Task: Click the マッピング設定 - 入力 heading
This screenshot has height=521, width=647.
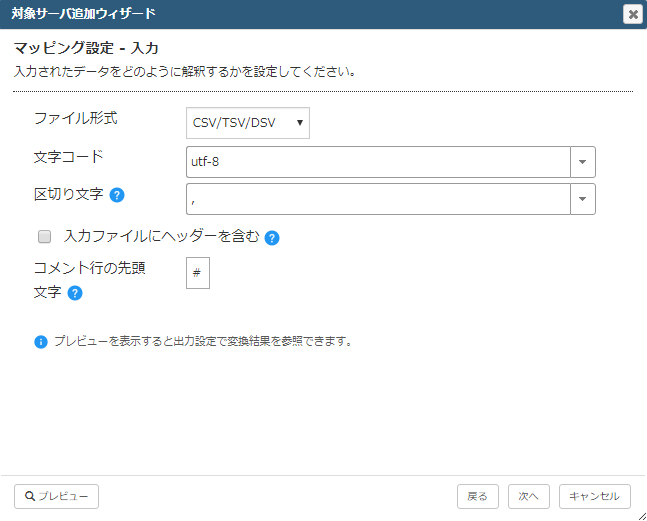Action: coord(86,48)
